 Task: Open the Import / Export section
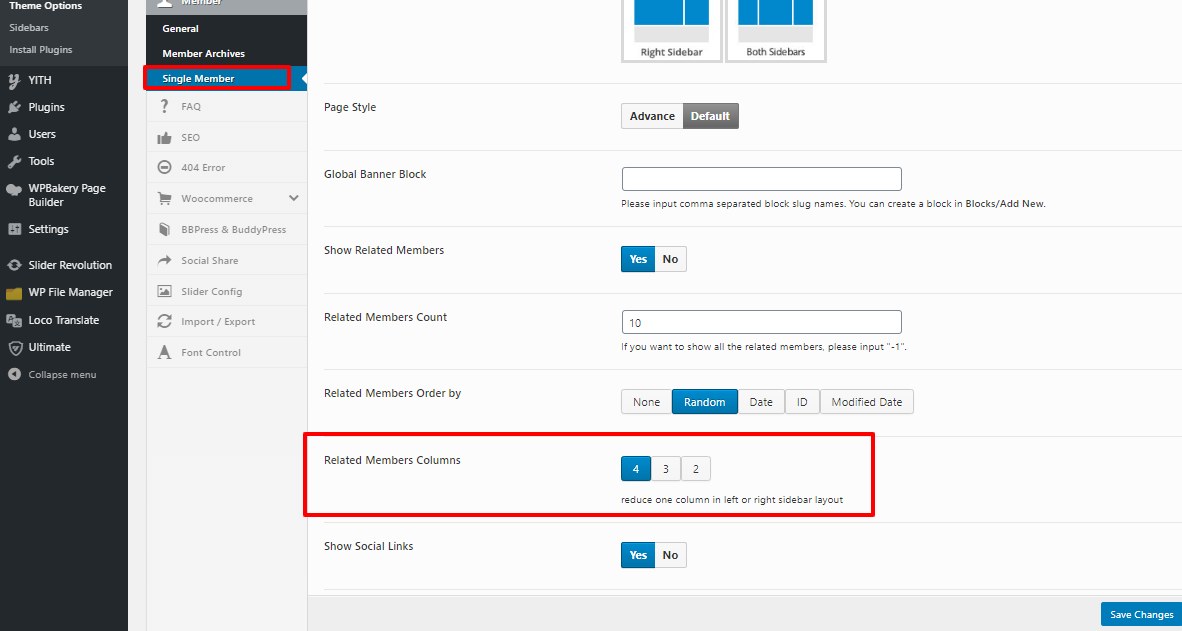click(227, 321)
